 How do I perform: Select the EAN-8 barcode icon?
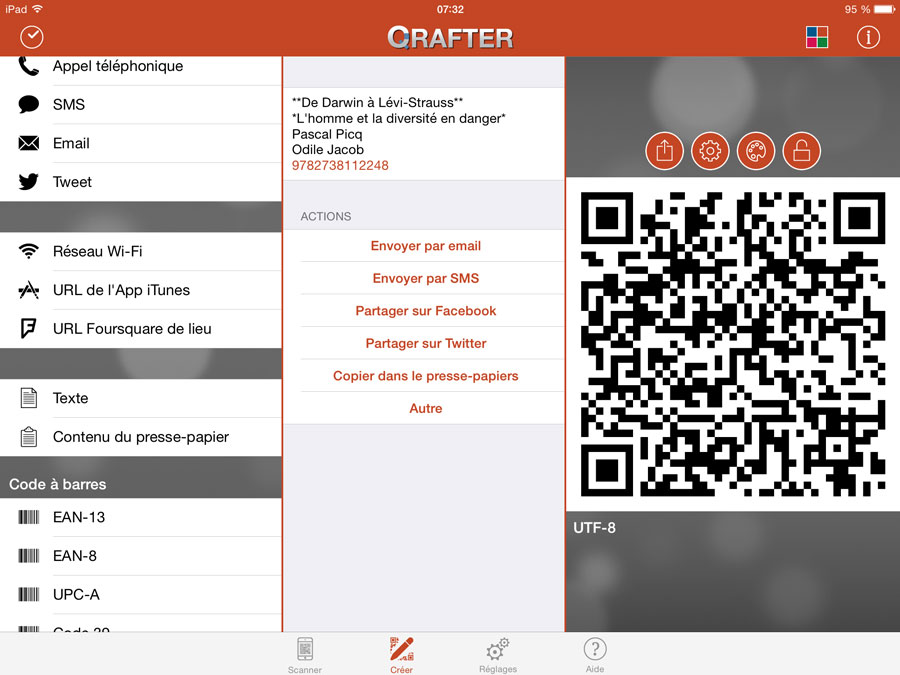pyautogui.click(x=29, y=556)
